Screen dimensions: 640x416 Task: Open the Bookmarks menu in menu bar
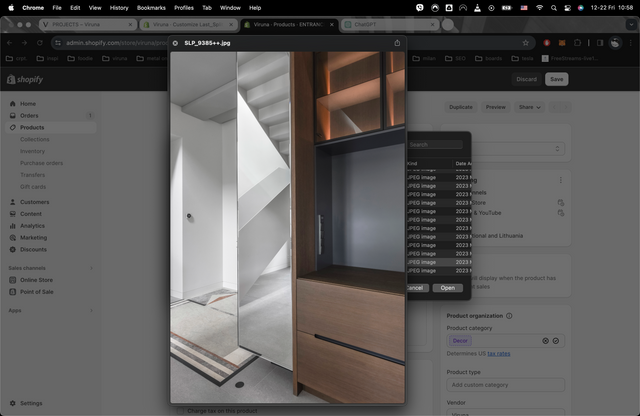pyautogui.click(x=151, y=7)
